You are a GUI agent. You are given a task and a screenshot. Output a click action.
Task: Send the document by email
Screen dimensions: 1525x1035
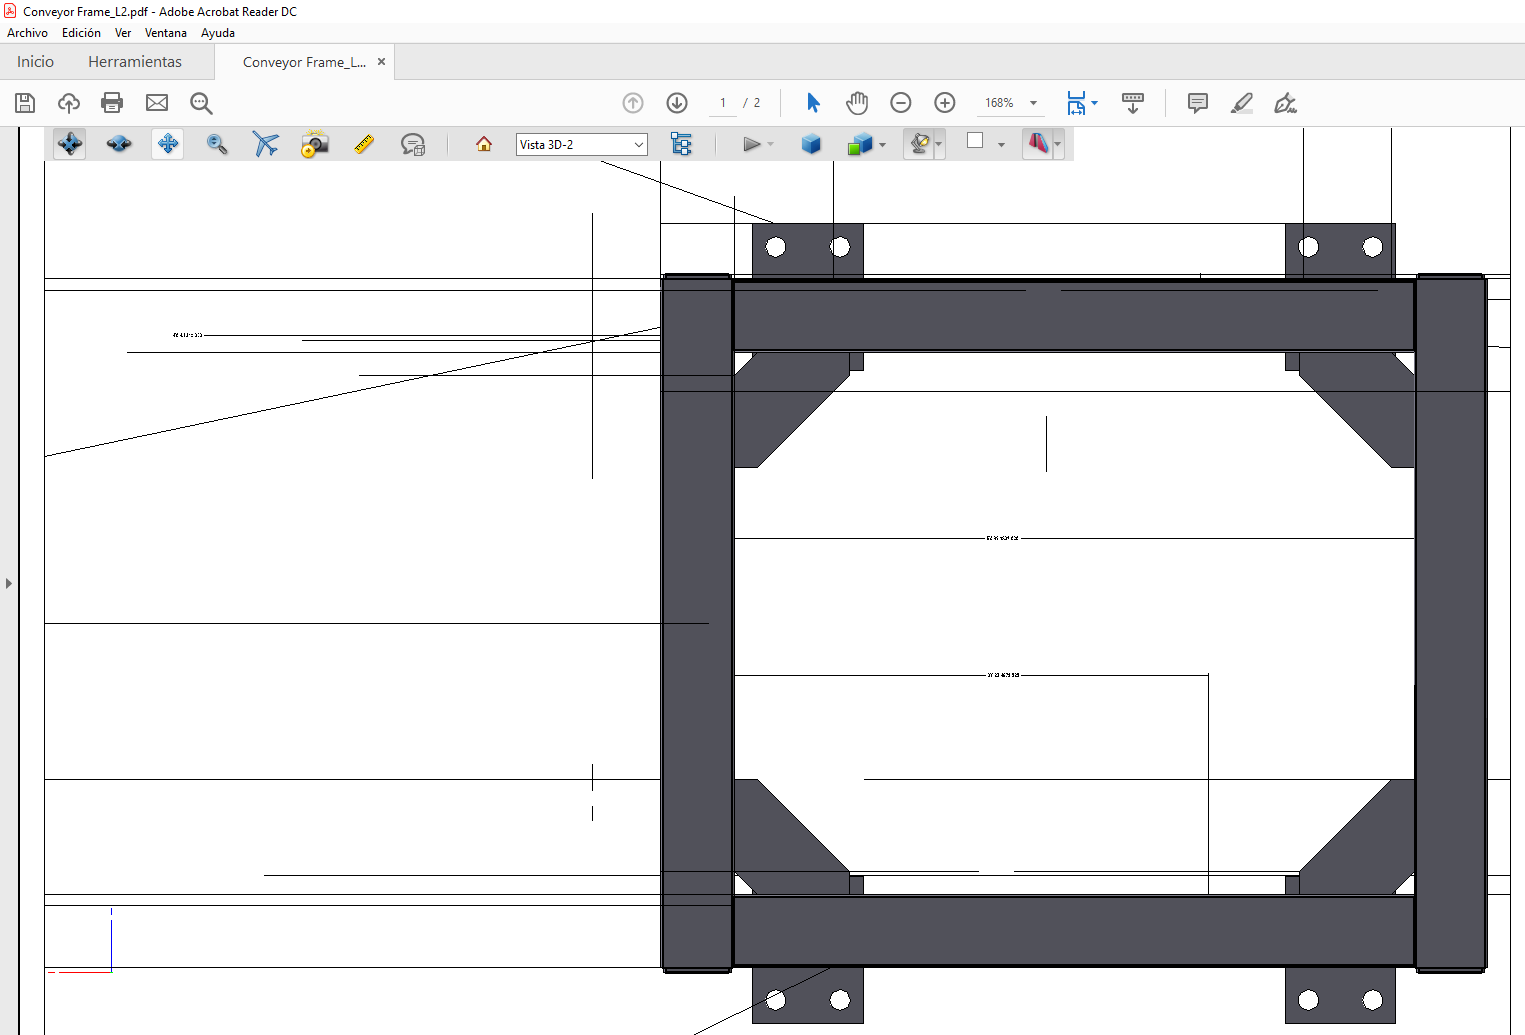156,103
